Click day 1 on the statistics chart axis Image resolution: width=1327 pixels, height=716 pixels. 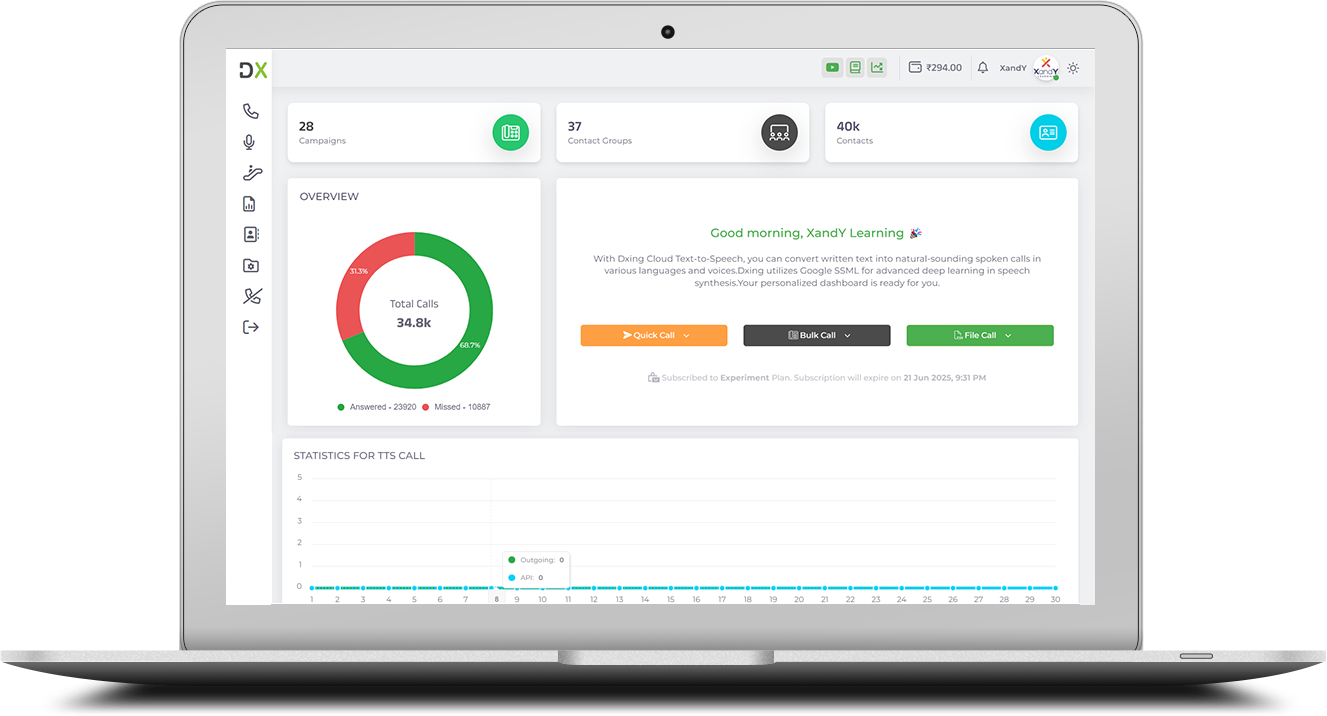[x=312, y=600]
